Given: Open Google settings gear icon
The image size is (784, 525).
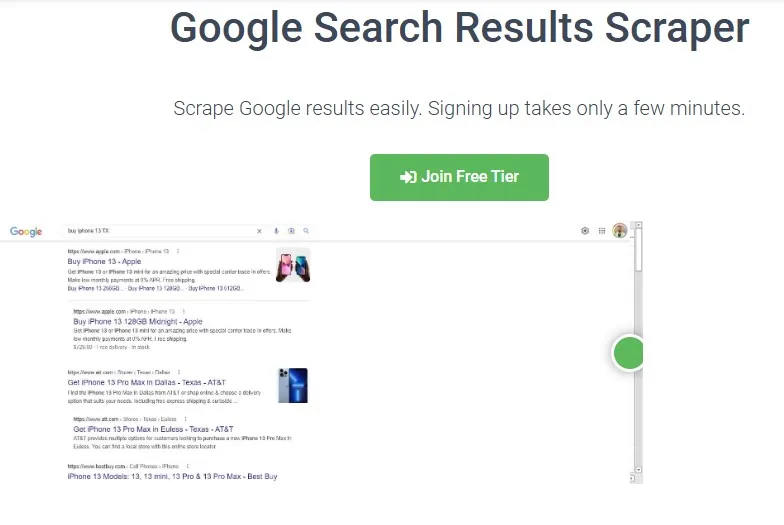Looking at the screenshot, I should (585, 231).
